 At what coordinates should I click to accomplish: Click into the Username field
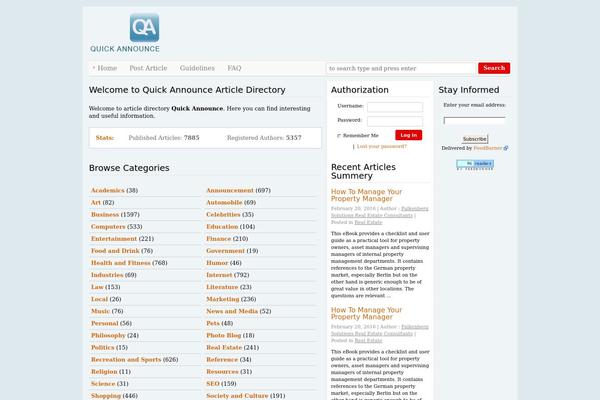[395, 107]
